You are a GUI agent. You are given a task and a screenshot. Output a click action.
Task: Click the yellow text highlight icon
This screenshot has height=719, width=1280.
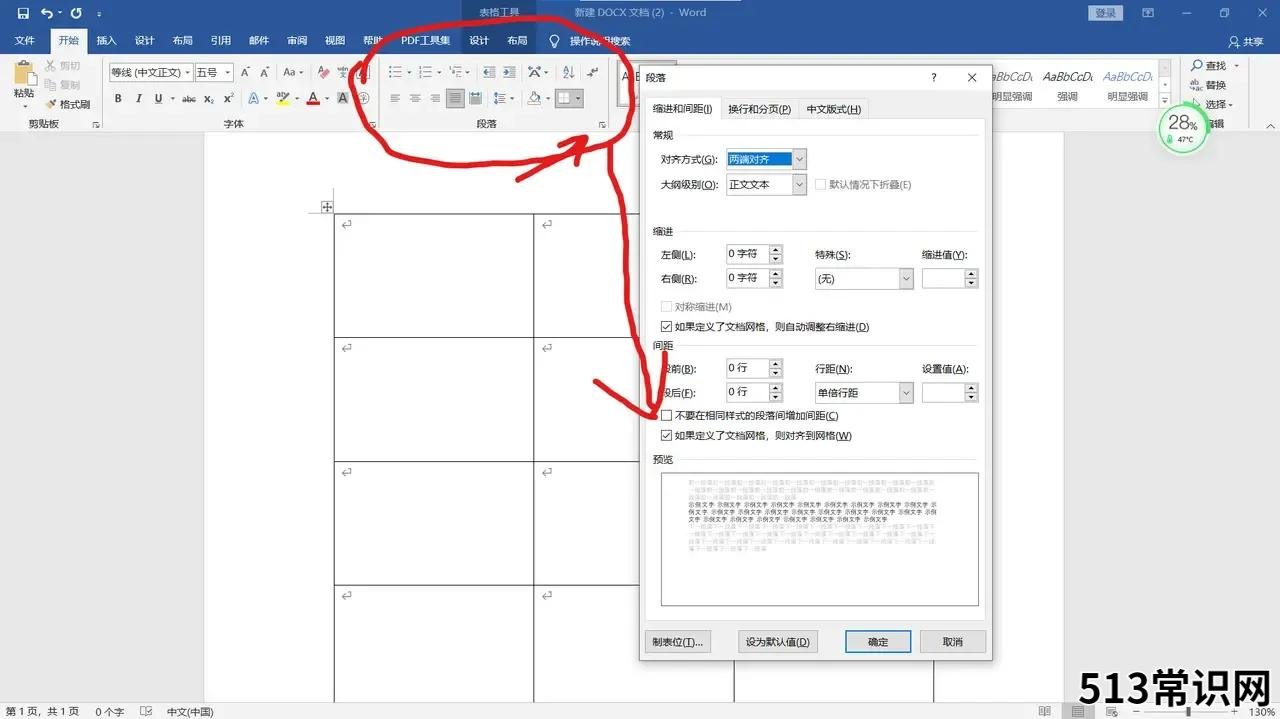[x=282, y=99]
